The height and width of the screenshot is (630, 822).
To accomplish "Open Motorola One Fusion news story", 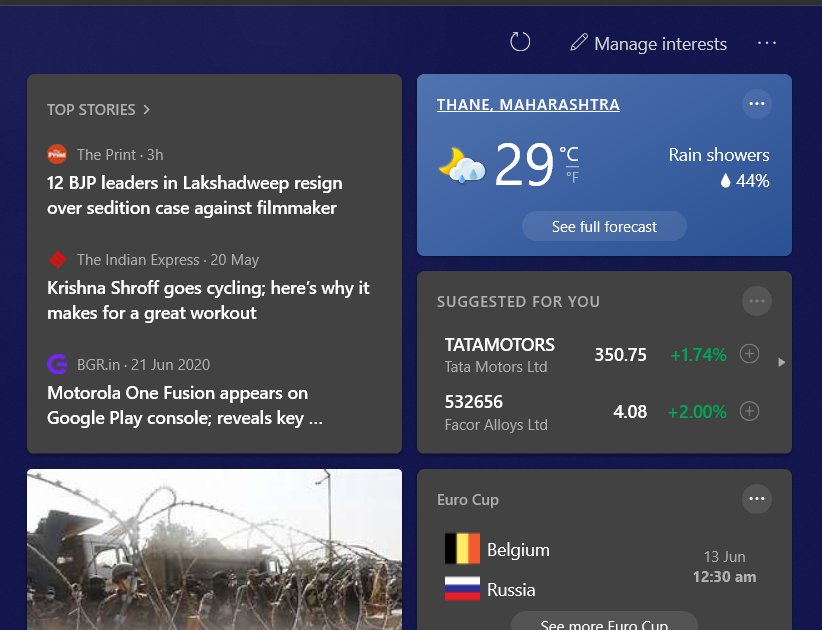I will tap(185, 405).
